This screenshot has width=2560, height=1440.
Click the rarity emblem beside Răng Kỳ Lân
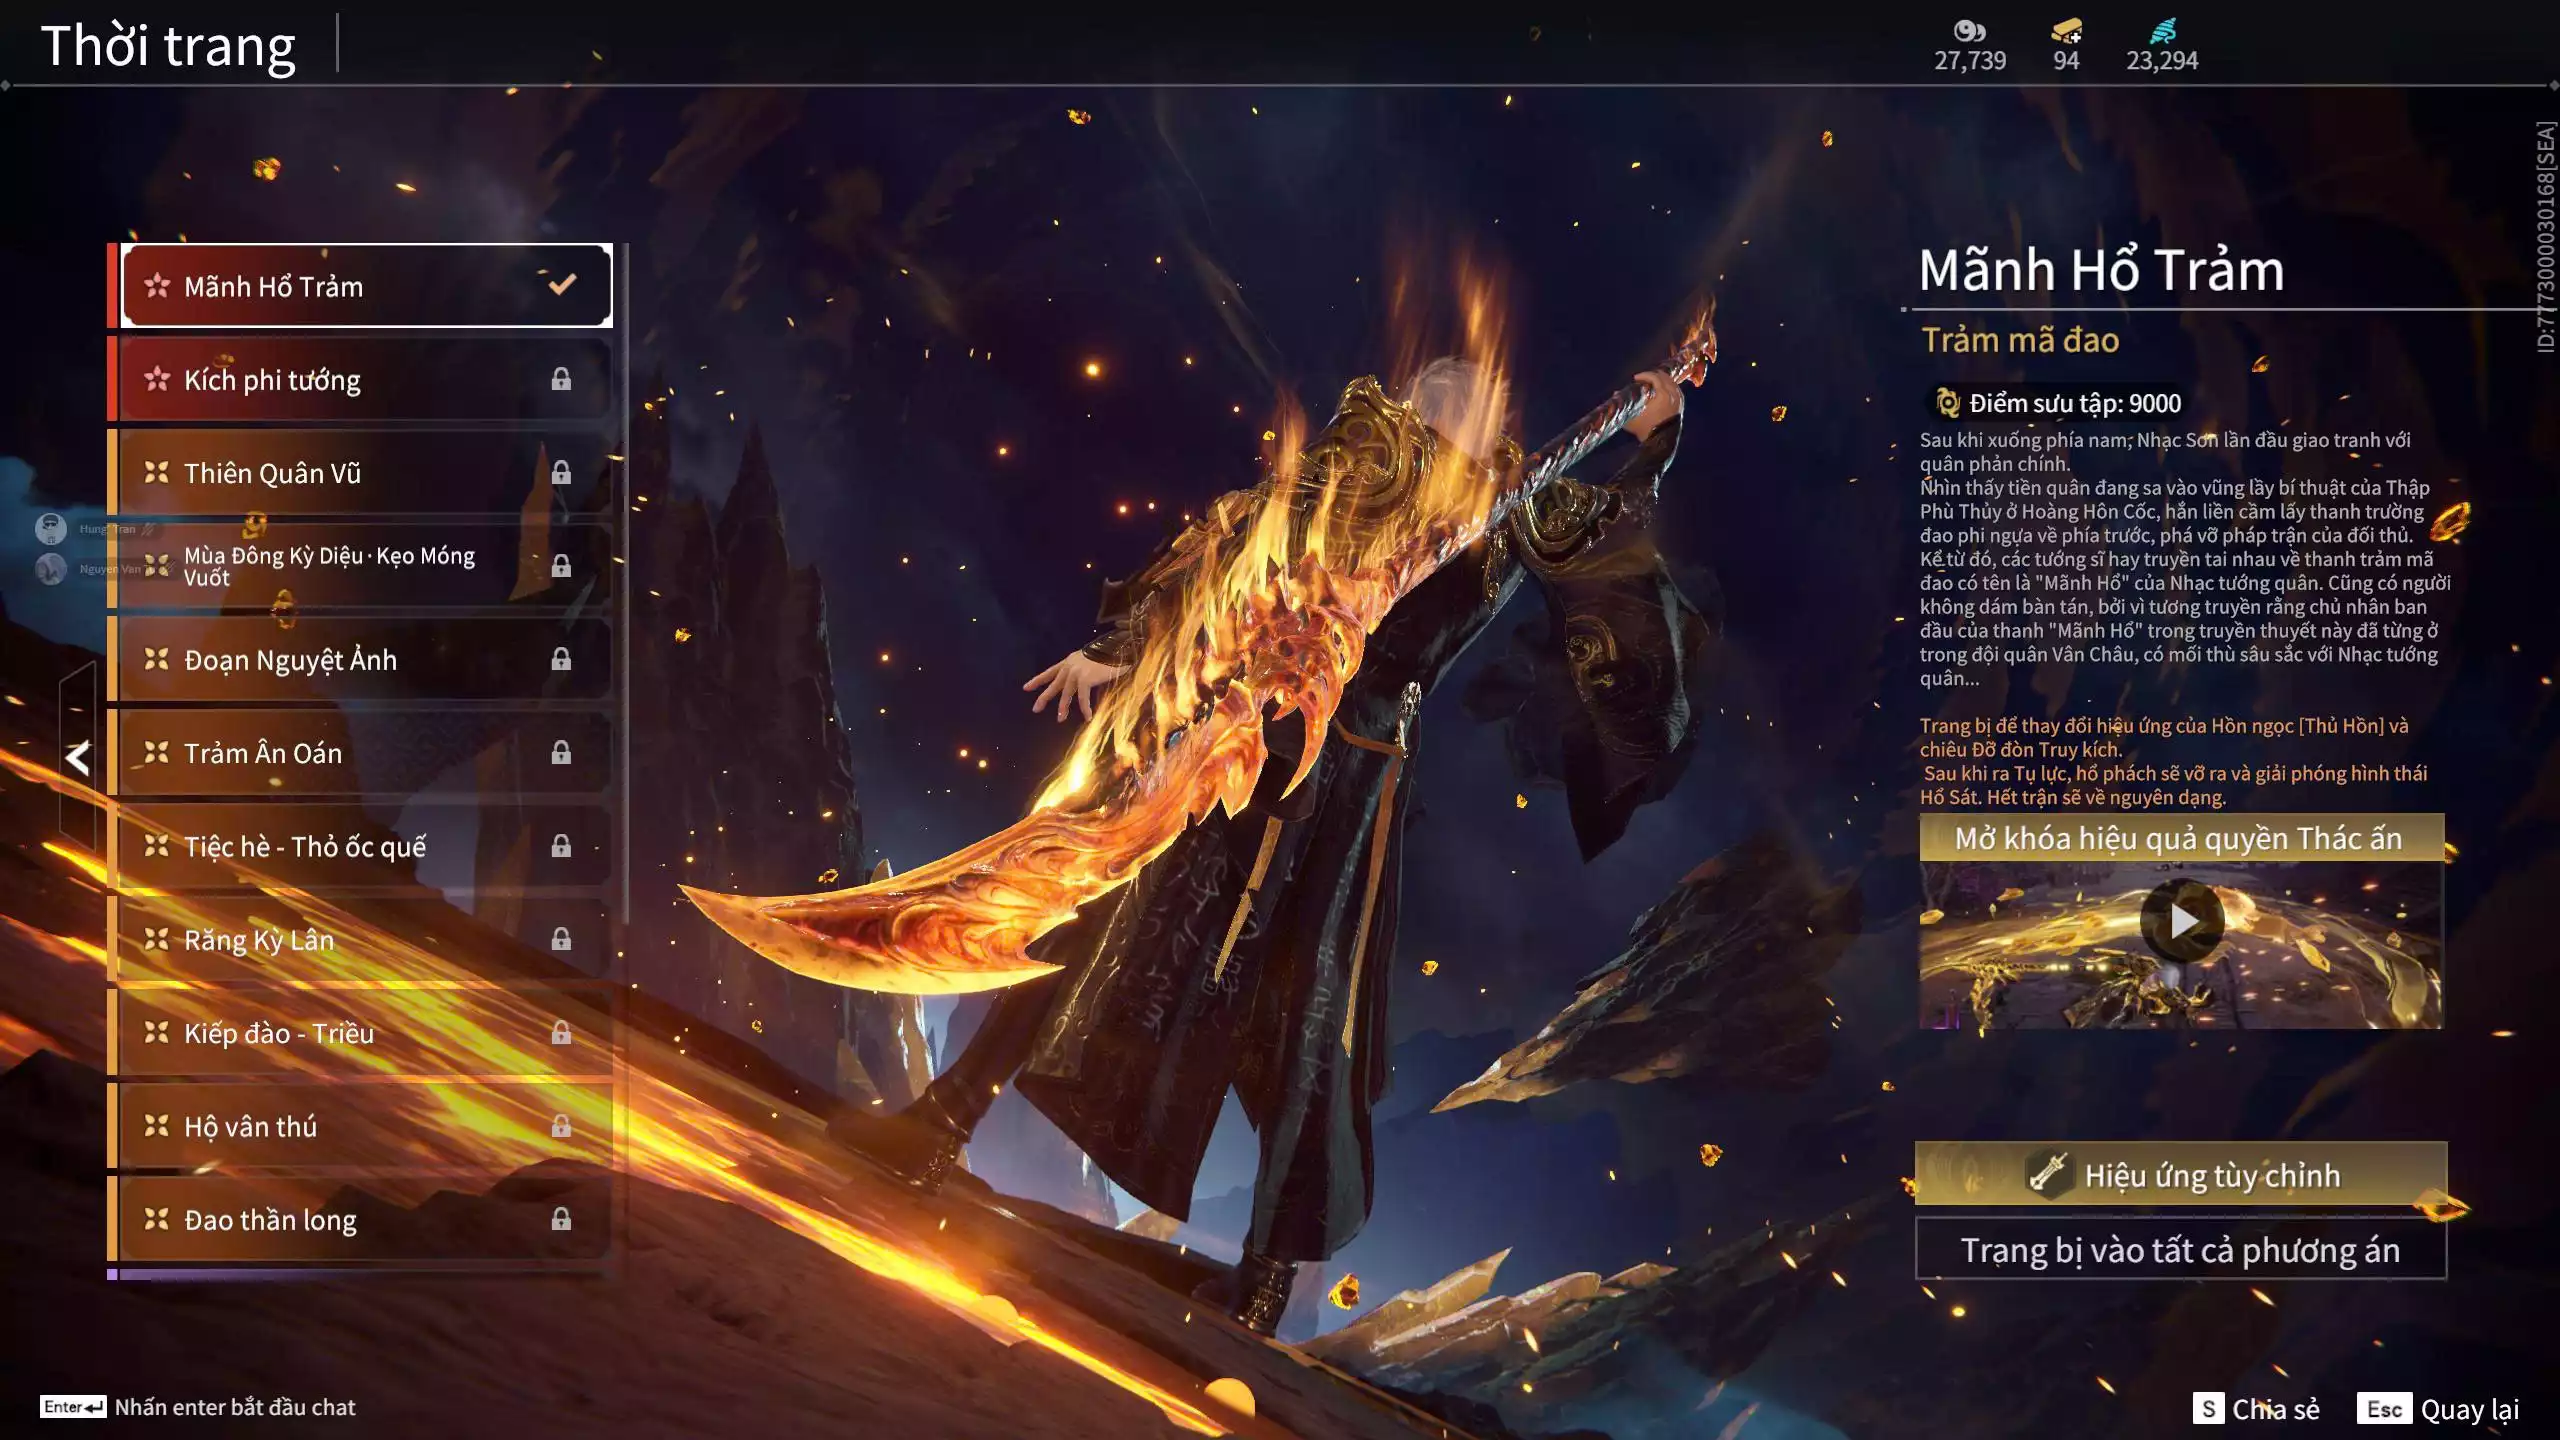point(156,939)
